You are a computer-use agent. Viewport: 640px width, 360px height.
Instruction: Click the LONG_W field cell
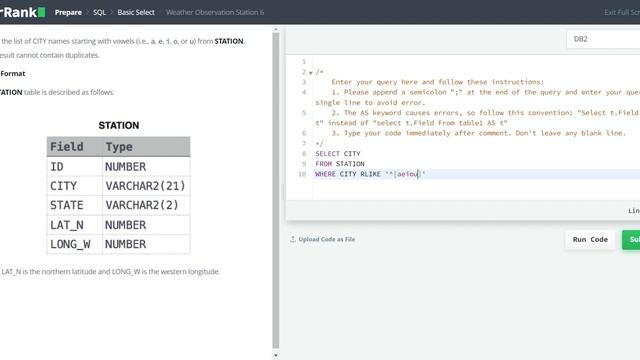tap(75, 244)
